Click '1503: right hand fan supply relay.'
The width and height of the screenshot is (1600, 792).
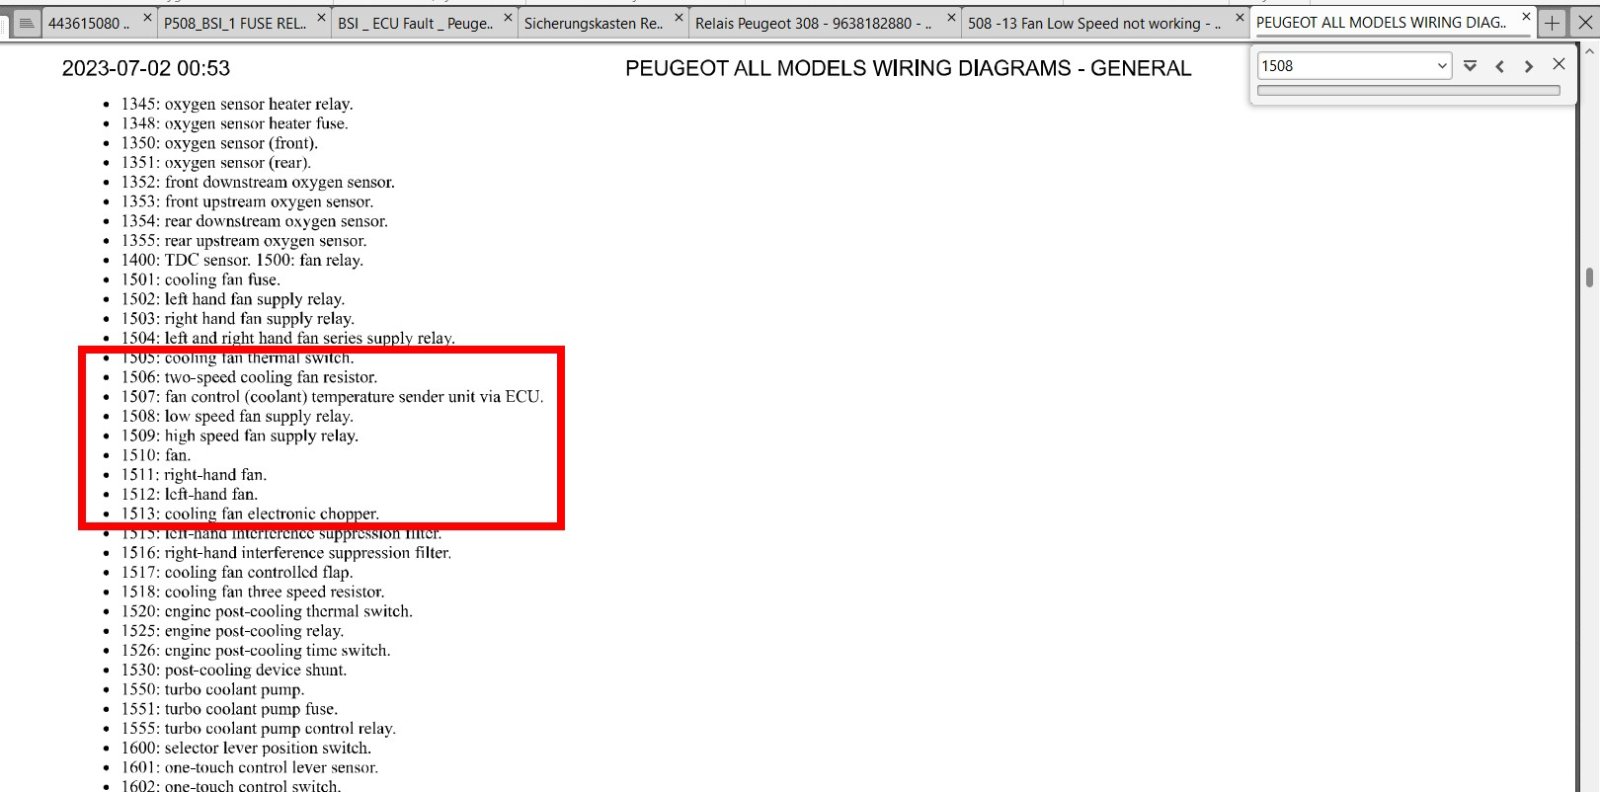[x=238, y=319]
